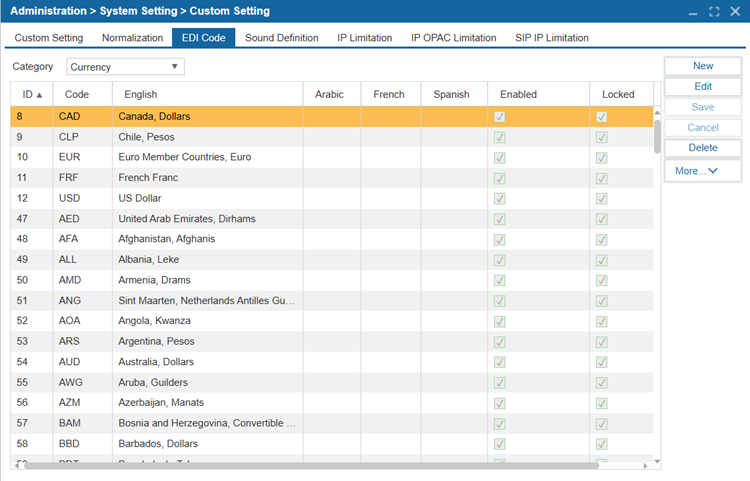This screenshot has height=481, width=750.
Task: Expand the More... menu
Action: click(x=702, y=171)
